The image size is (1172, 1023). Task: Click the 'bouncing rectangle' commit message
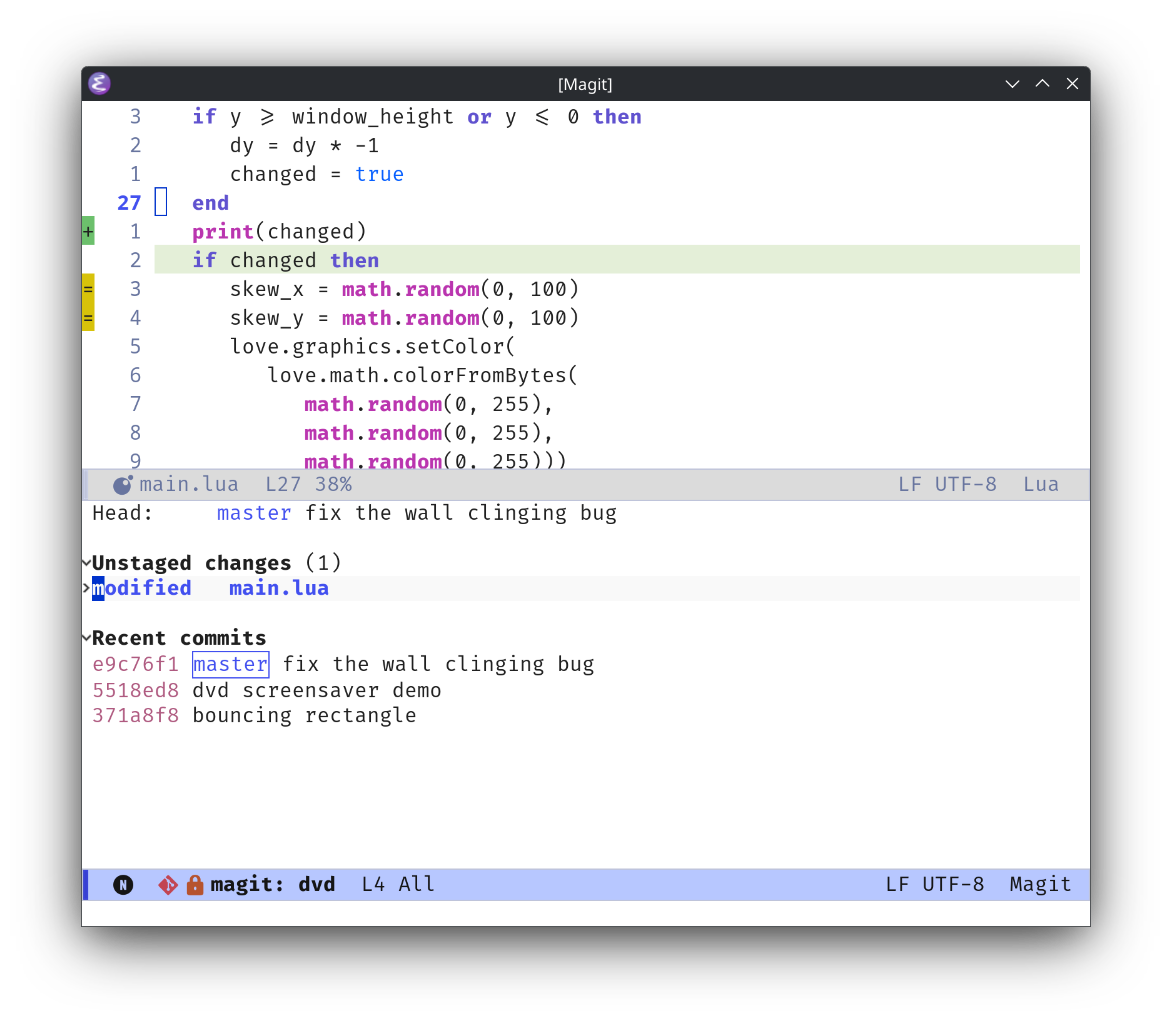304,715
